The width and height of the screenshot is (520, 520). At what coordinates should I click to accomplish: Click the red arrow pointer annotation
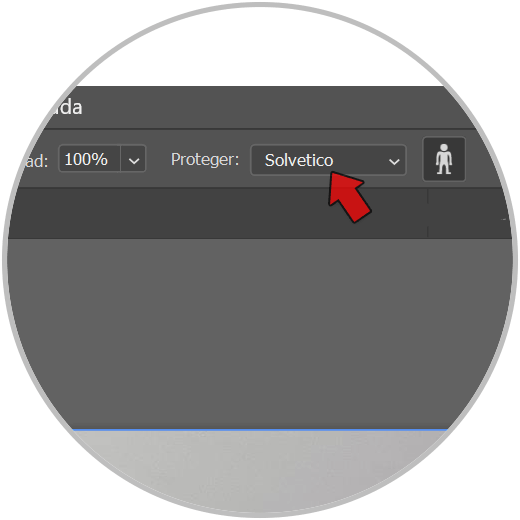point(349,197)
